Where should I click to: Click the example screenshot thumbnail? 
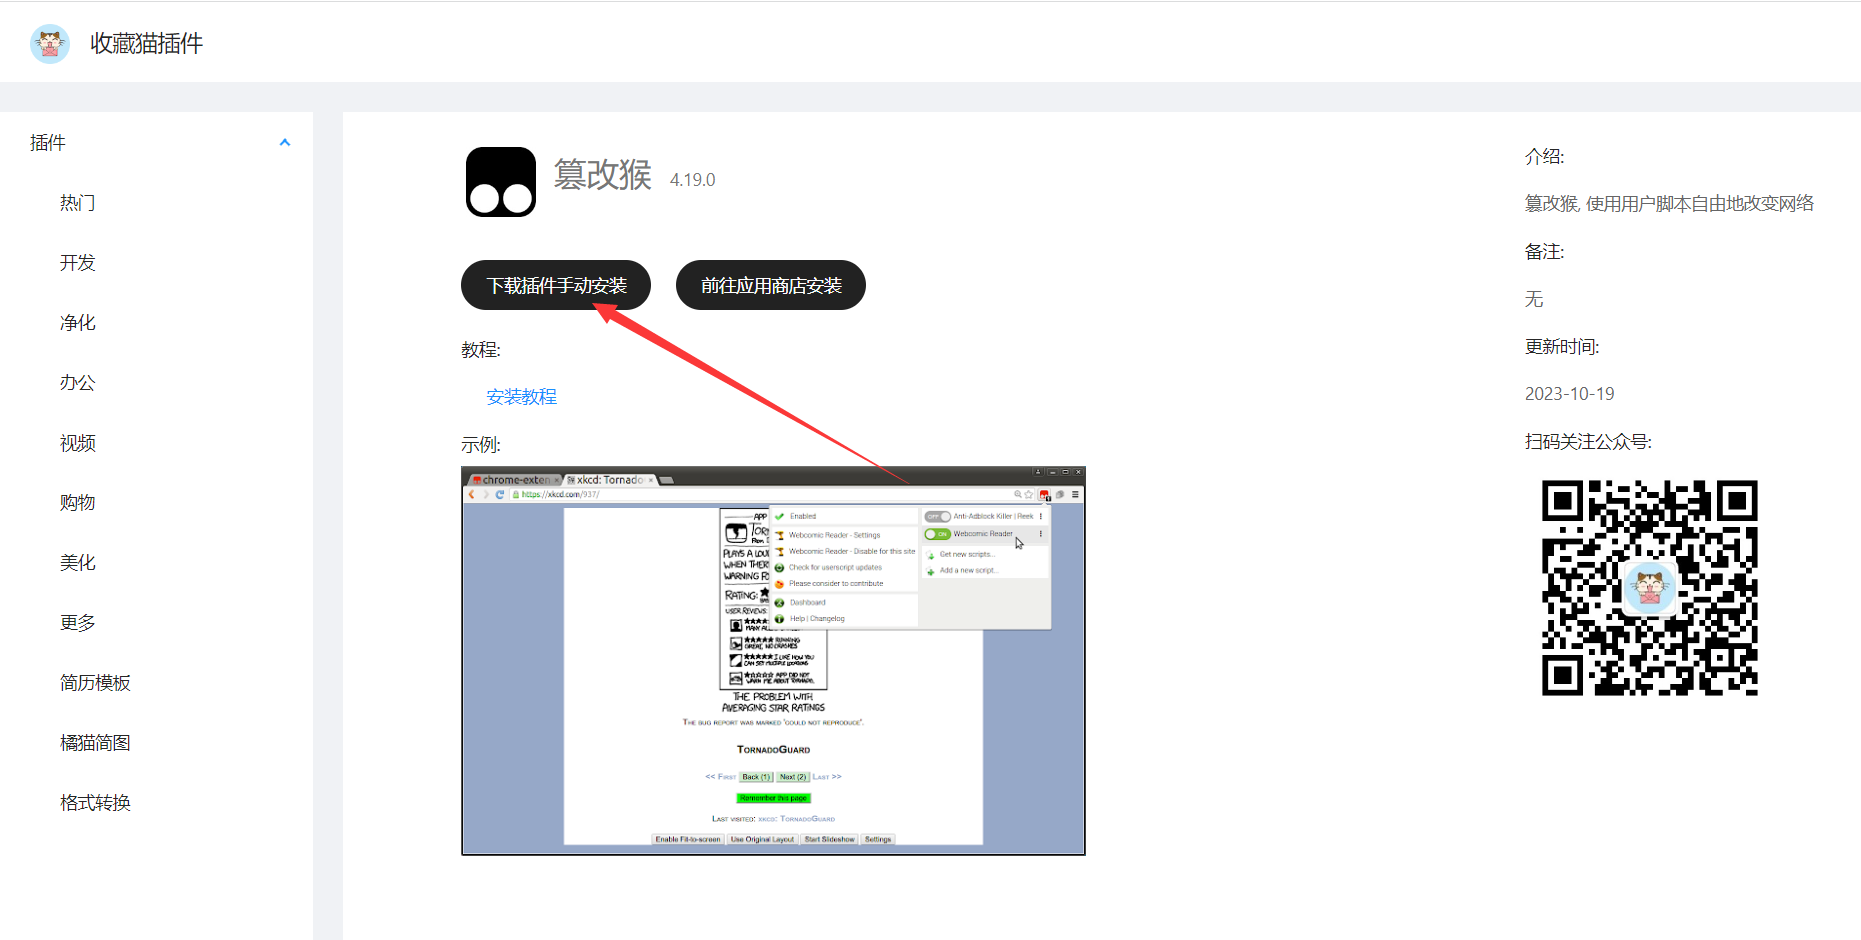773,661
